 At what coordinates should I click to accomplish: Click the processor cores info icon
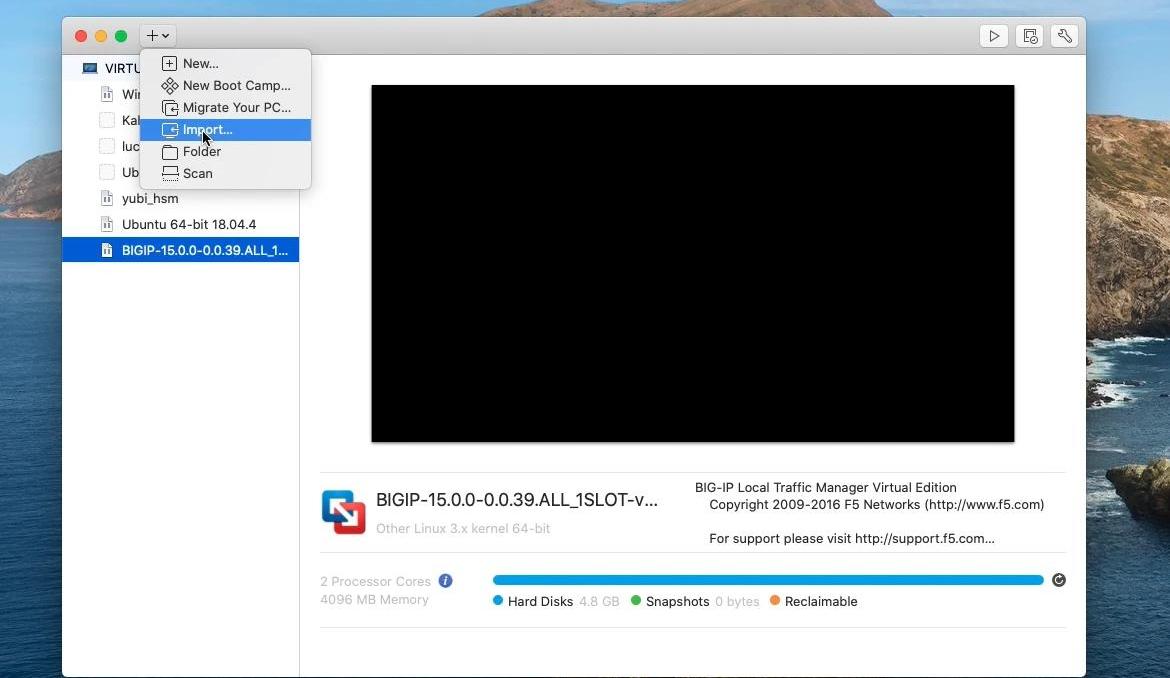445,580
